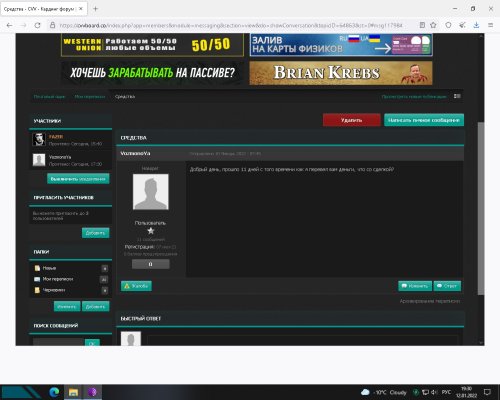The height and width of the screenshot is (400, 500).
Task: Open the Мои переписки folder
Action: 58,279
